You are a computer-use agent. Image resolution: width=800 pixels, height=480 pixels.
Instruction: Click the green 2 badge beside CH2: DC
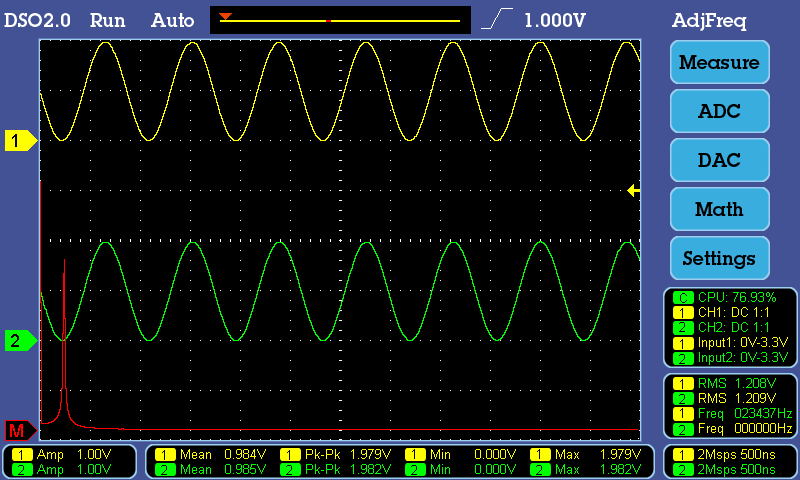[x=683, y=327]
